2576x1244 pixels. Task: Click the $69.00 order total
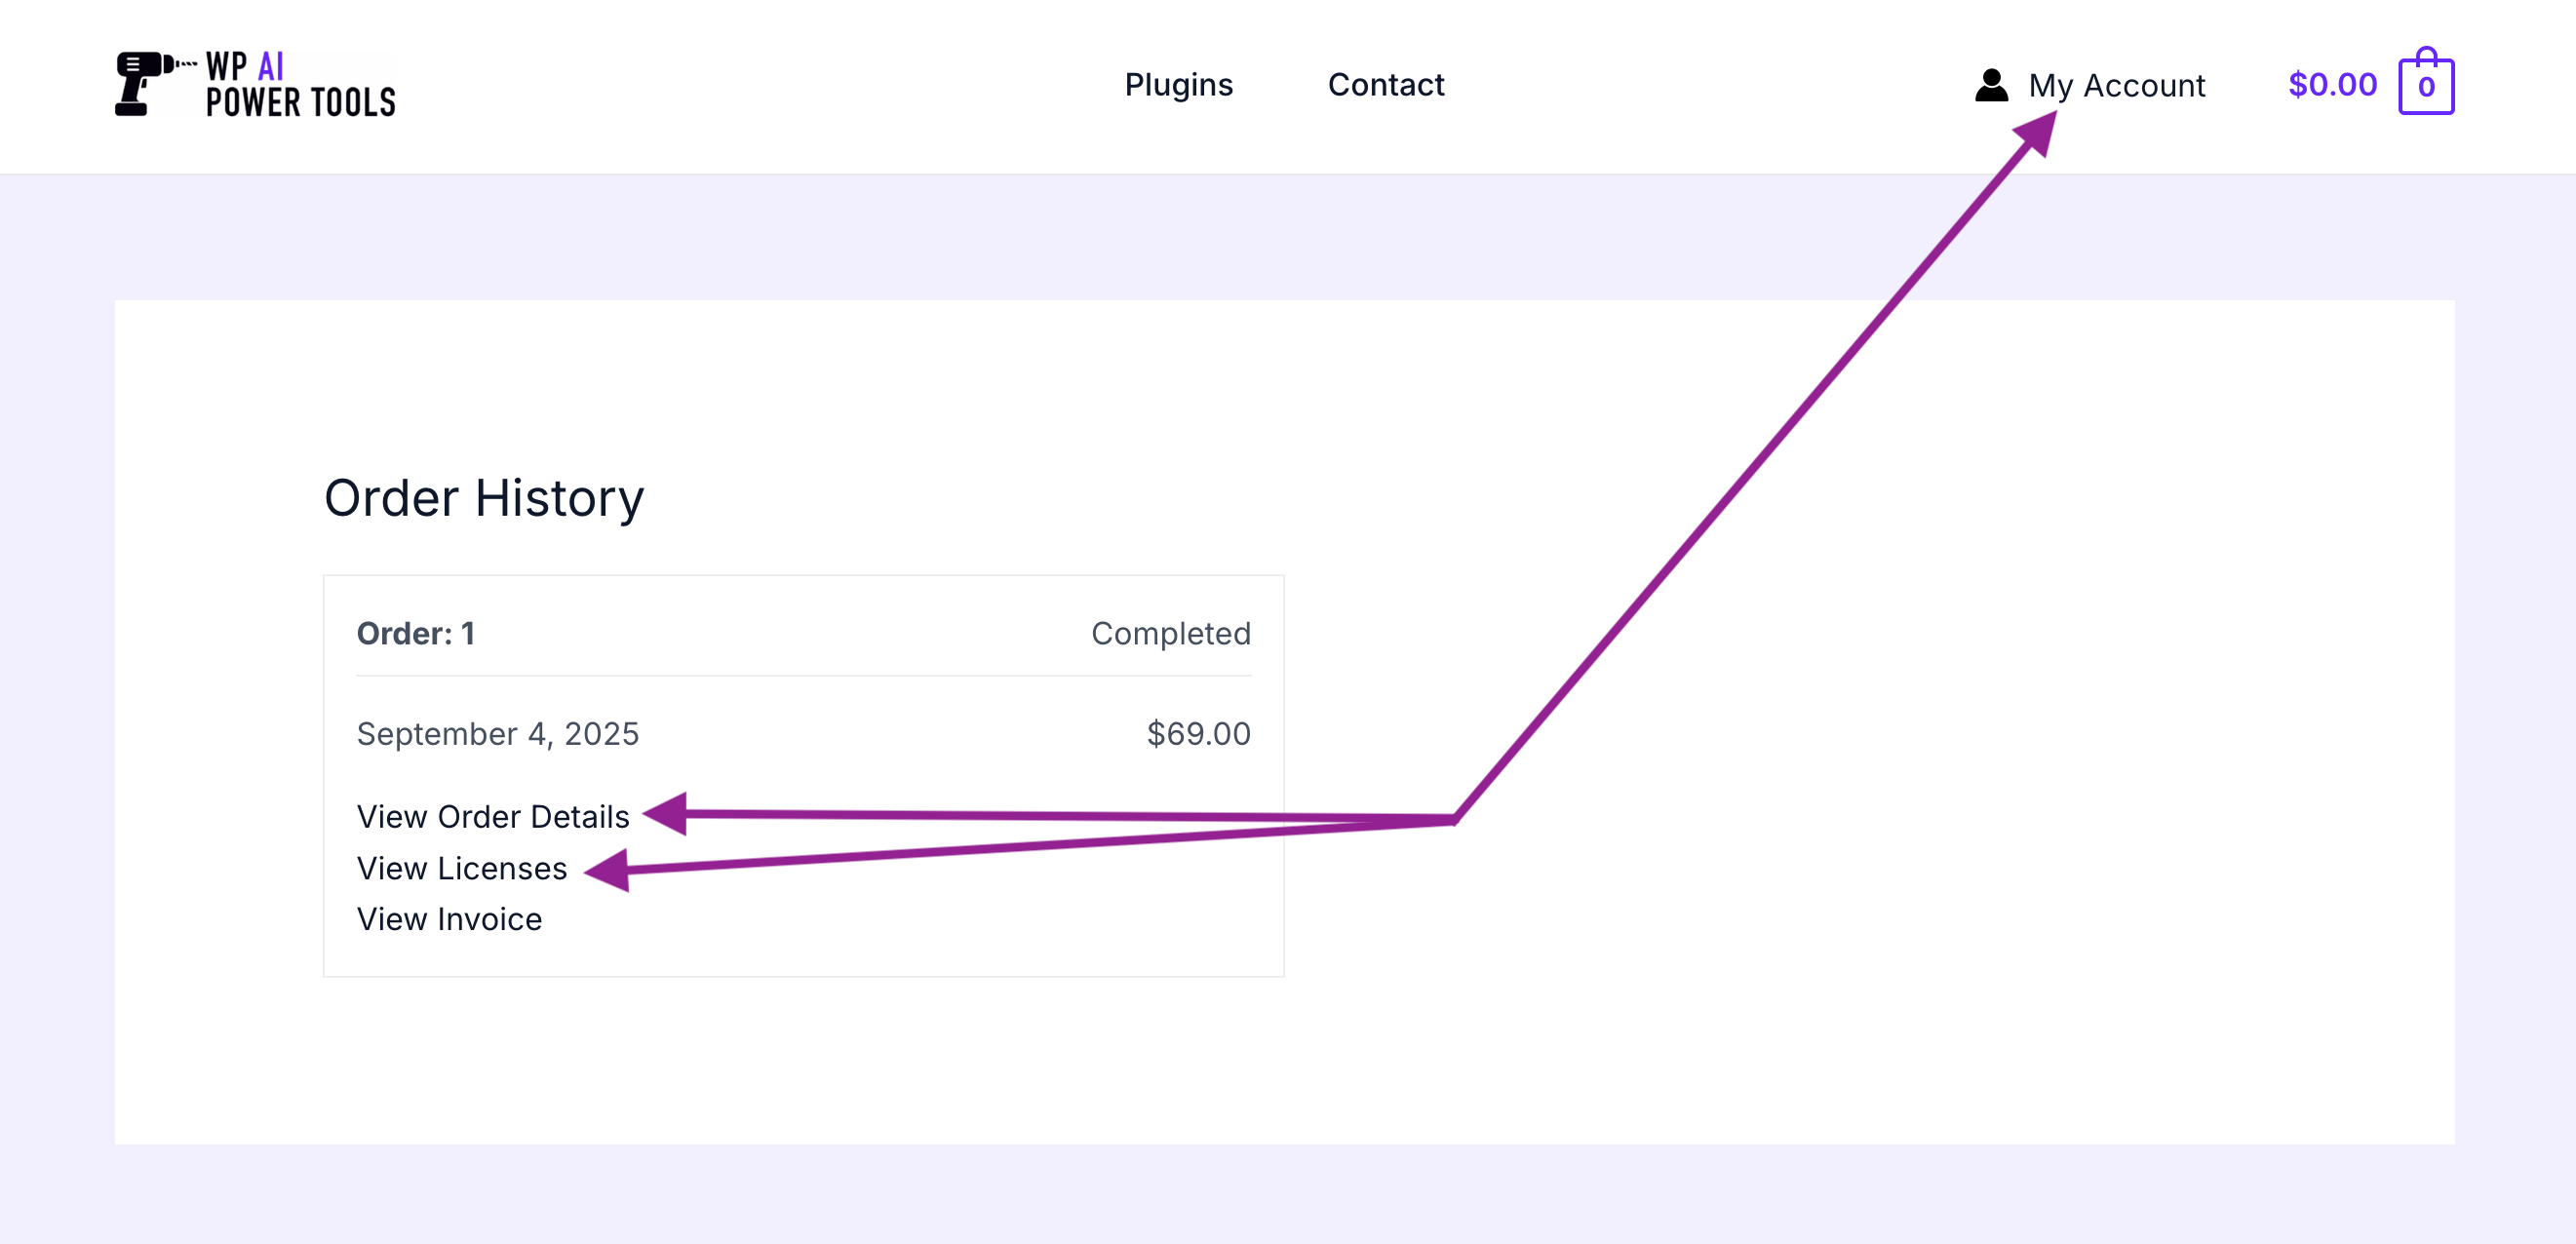[x=1198, y=733]
